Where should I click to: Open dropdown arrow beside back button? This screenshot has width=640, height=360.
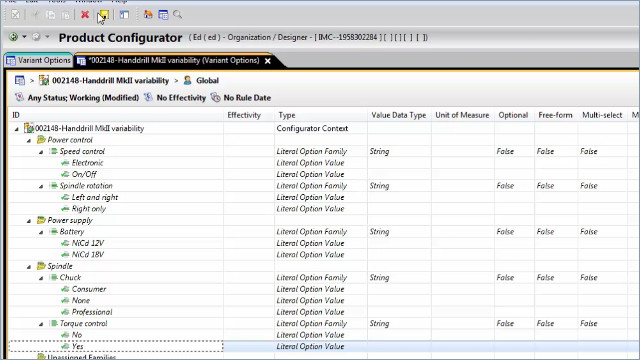(x=24, y=37)
